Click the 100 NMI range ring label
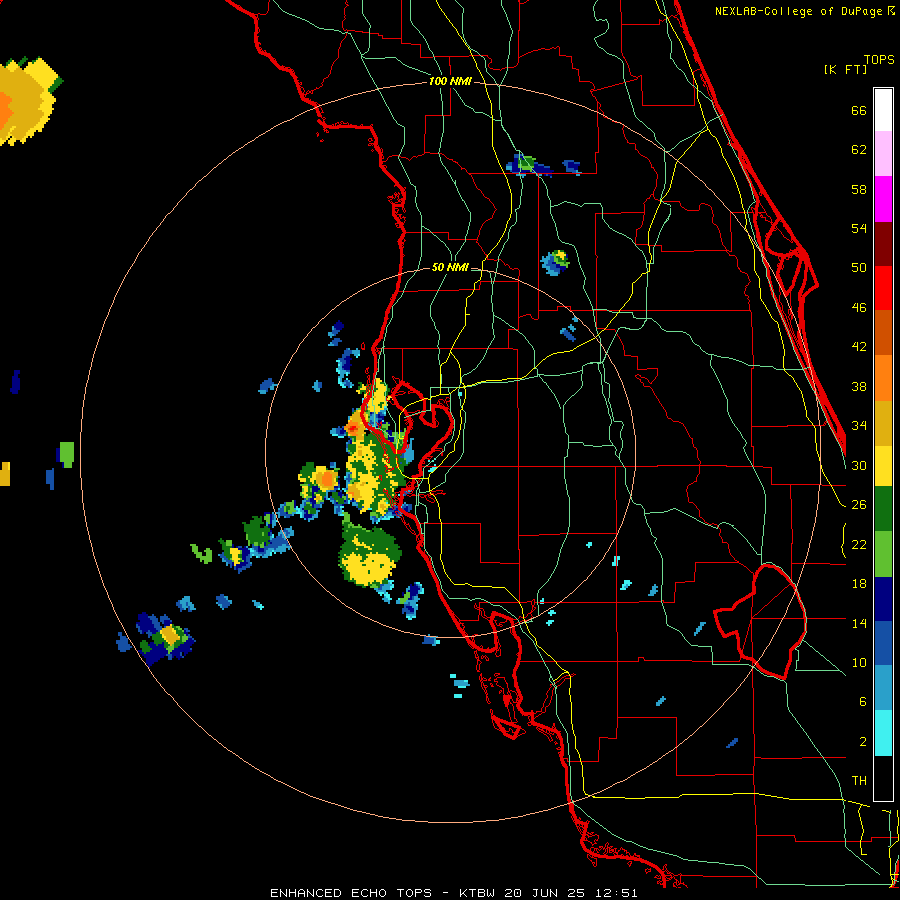900x900 pixels. coord(450,82)
